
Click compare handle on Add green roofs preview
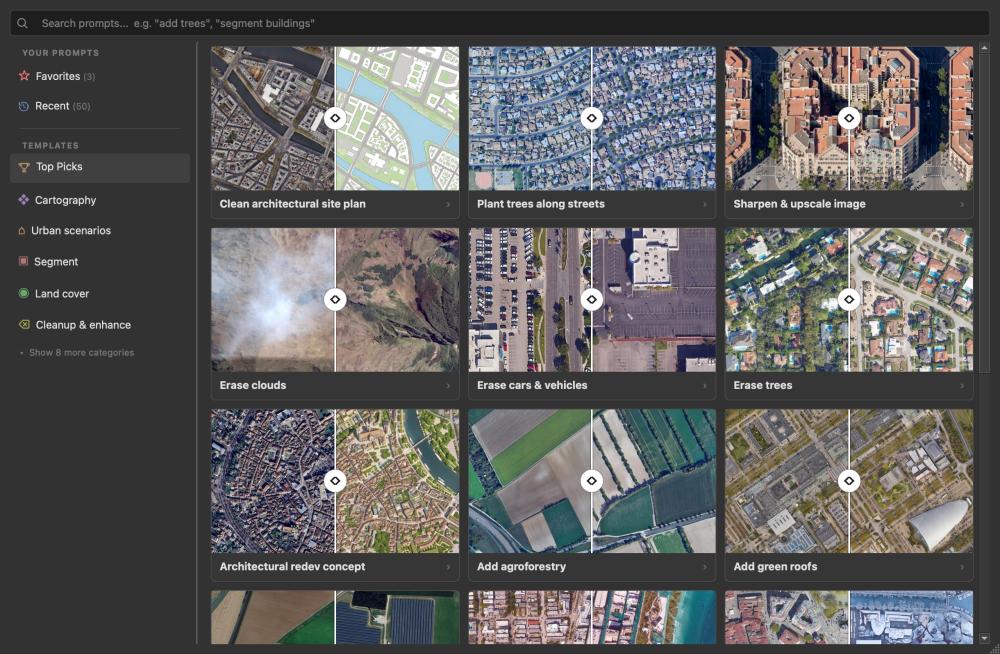click(x=849, y=480)
